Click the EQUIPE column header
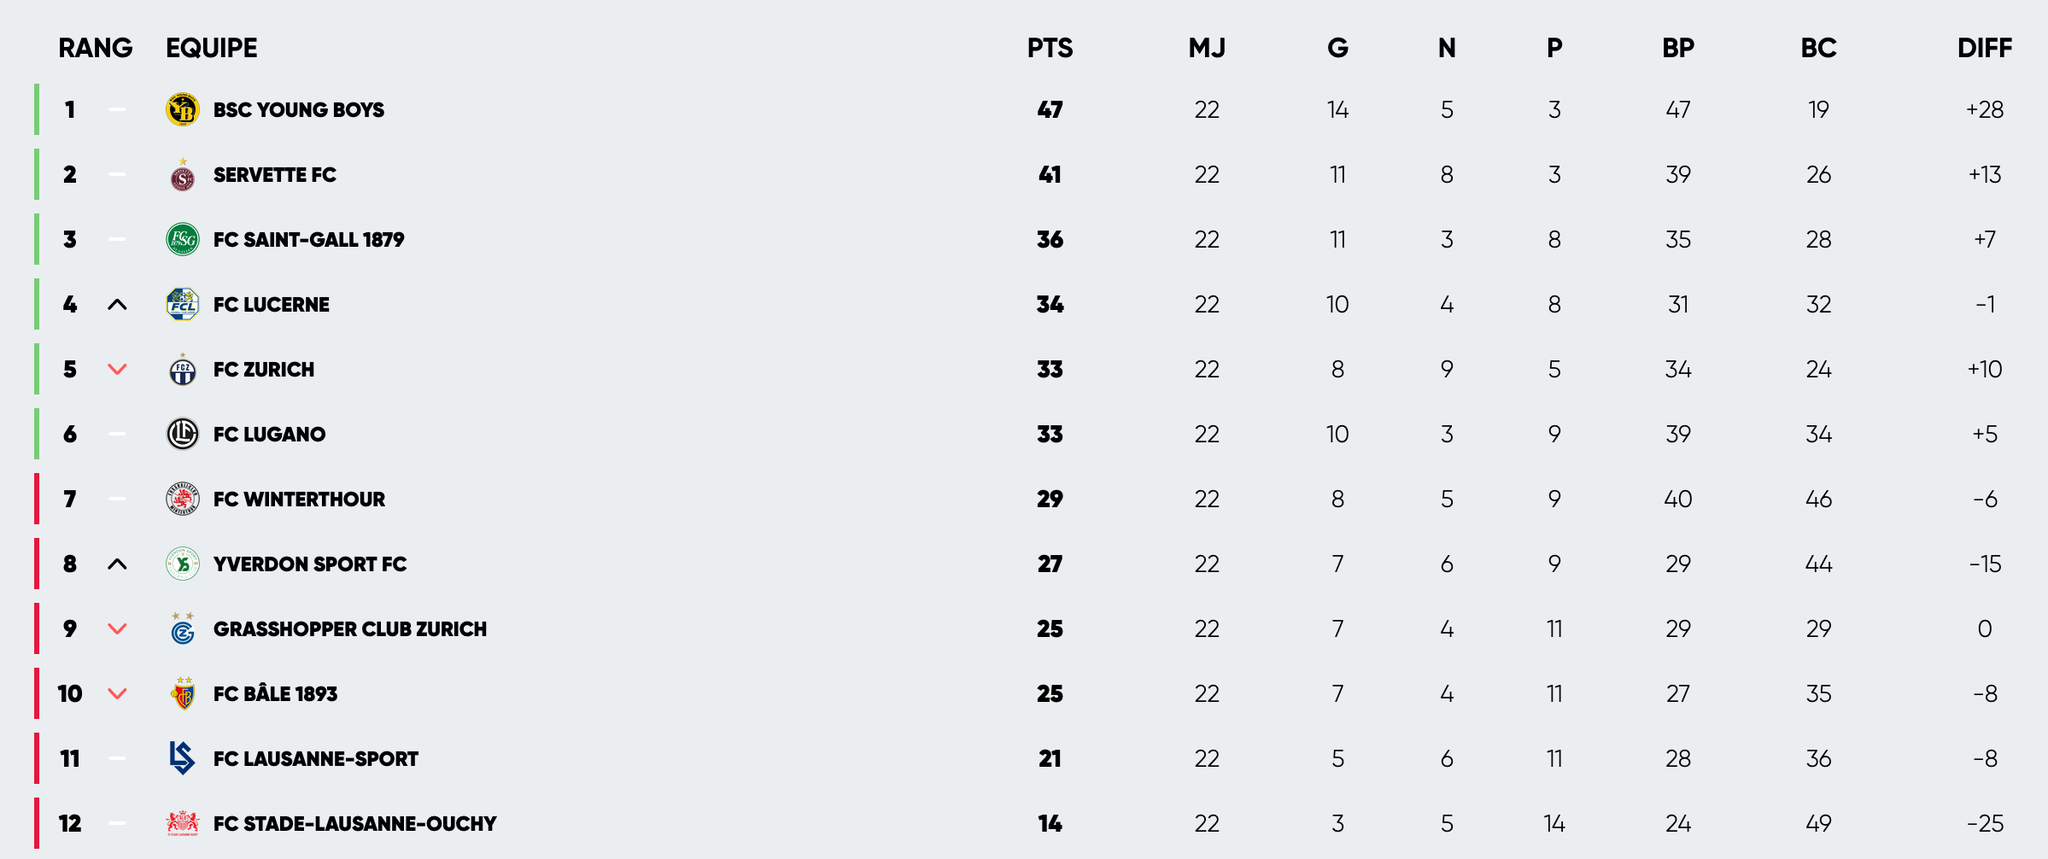2048x859 pixels. click(x=211, y=48)
